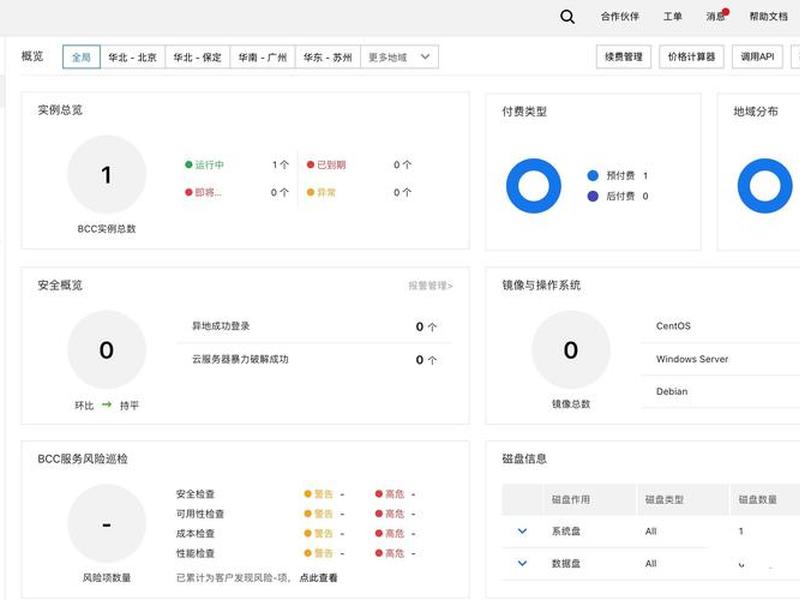Screen dimensions: 800x600
Task: Click the 云服务器暴力破解成功 row
Action: point(314,360)
